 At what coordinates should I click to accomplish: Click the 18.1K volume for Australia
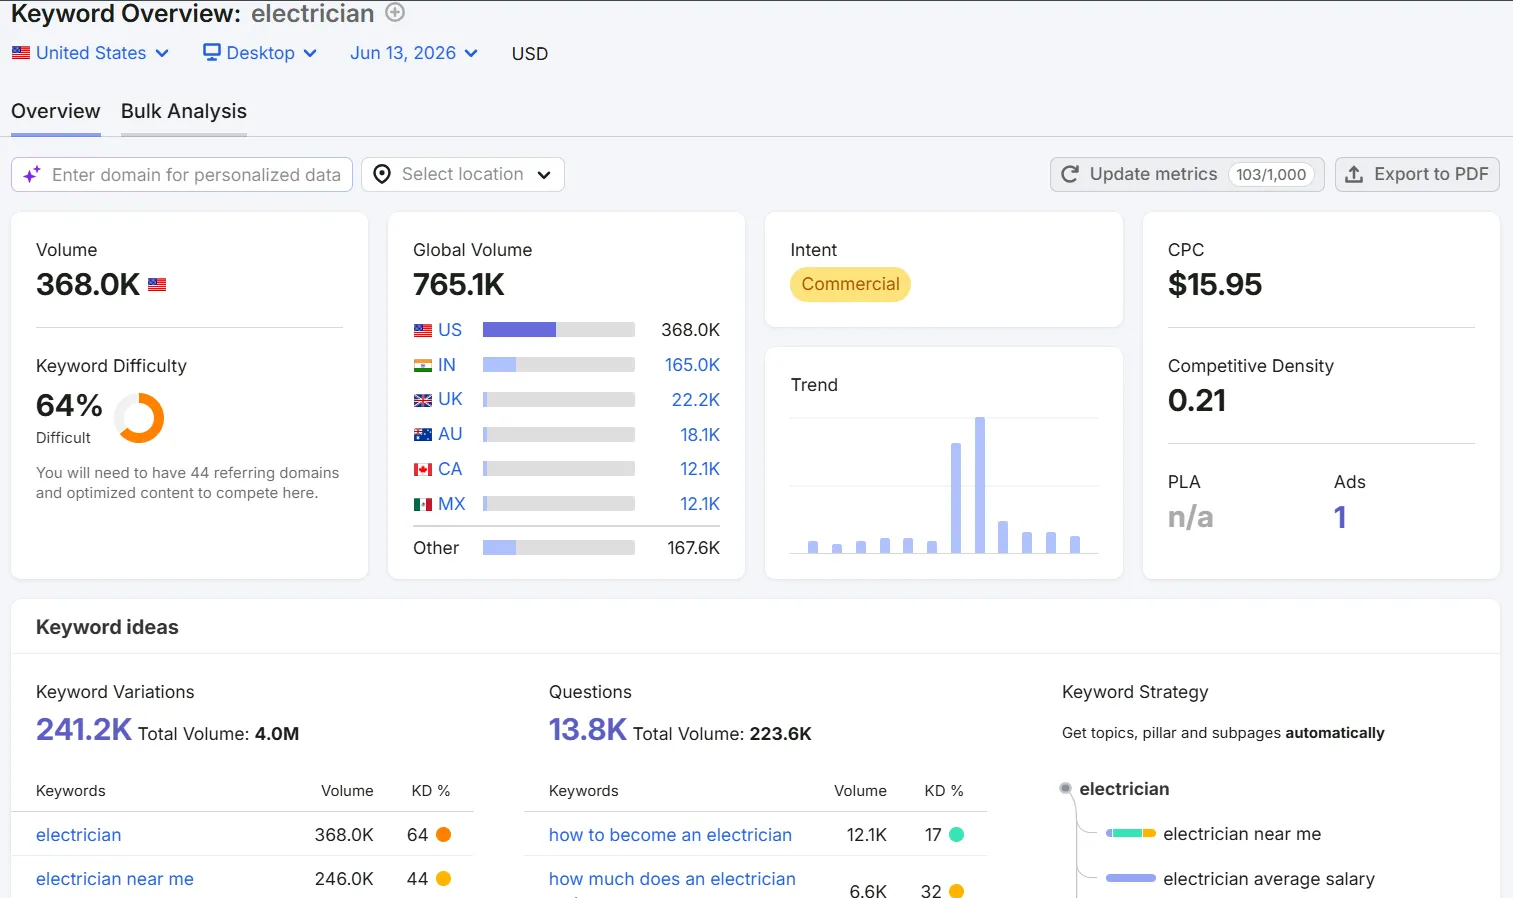tap(700, 435)
